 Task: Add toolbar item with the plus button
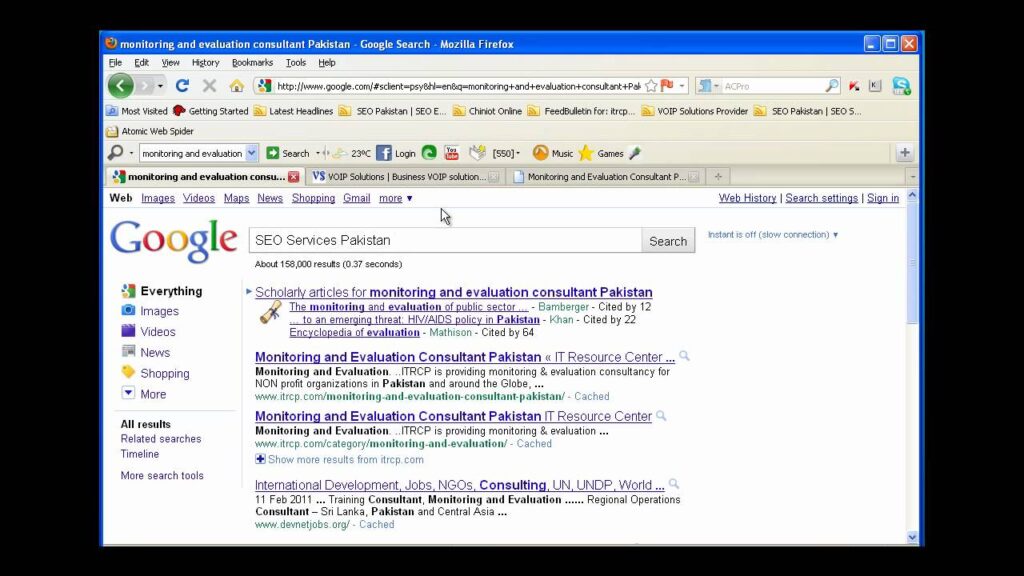[904, 153]
